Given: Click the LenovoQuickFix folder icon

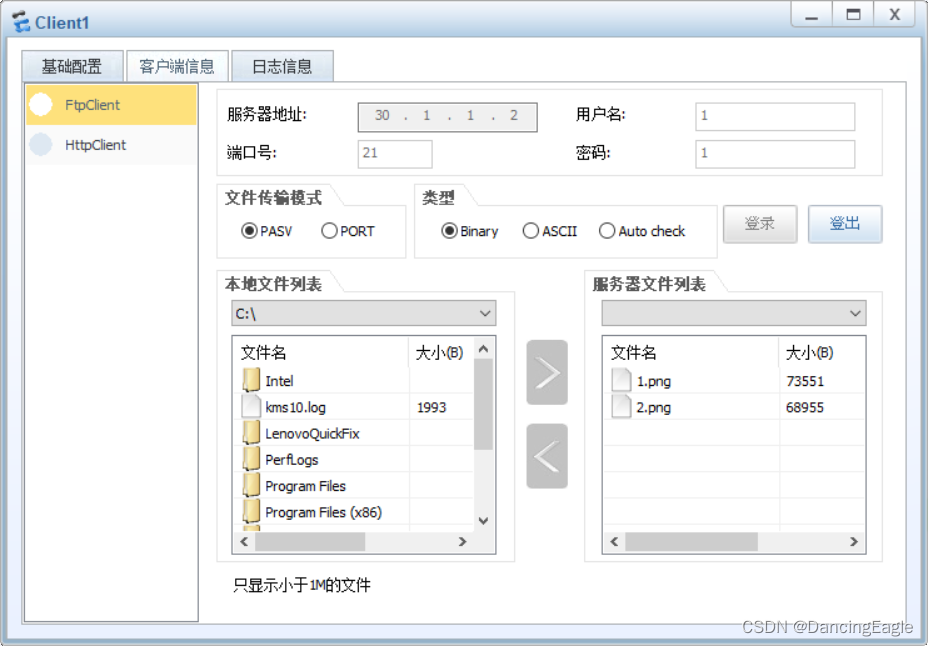Looking at the screenshot, I should 251,433.
